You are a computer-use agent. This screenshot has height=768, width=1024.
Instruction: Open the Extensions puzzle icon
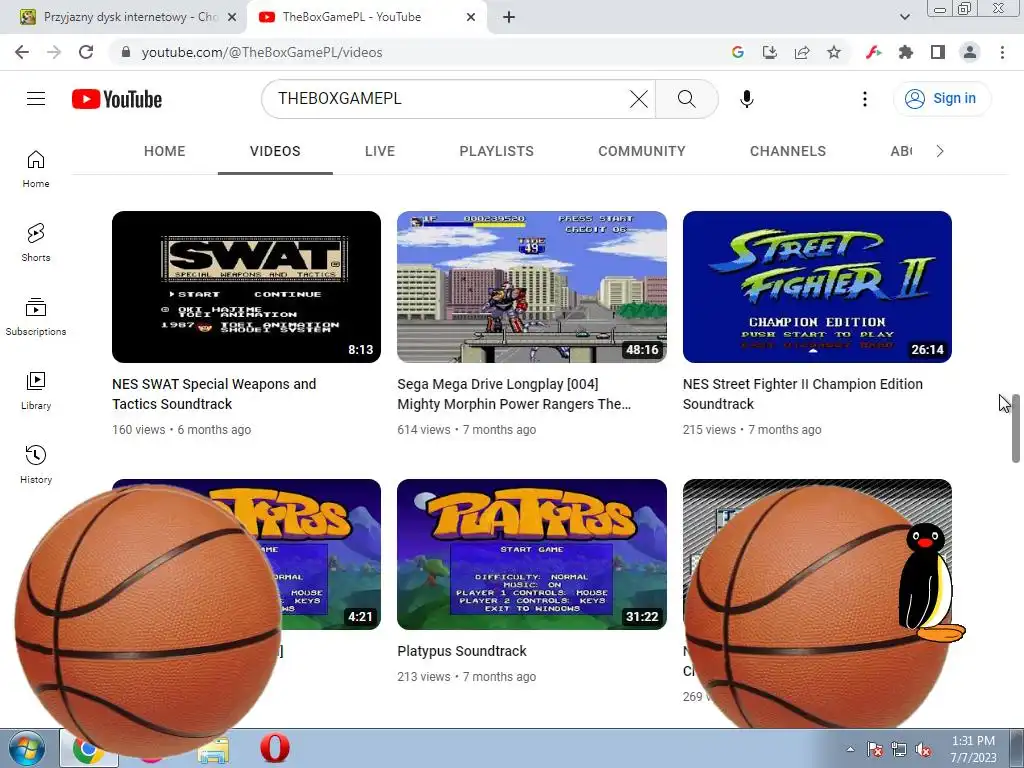[906, 52]
